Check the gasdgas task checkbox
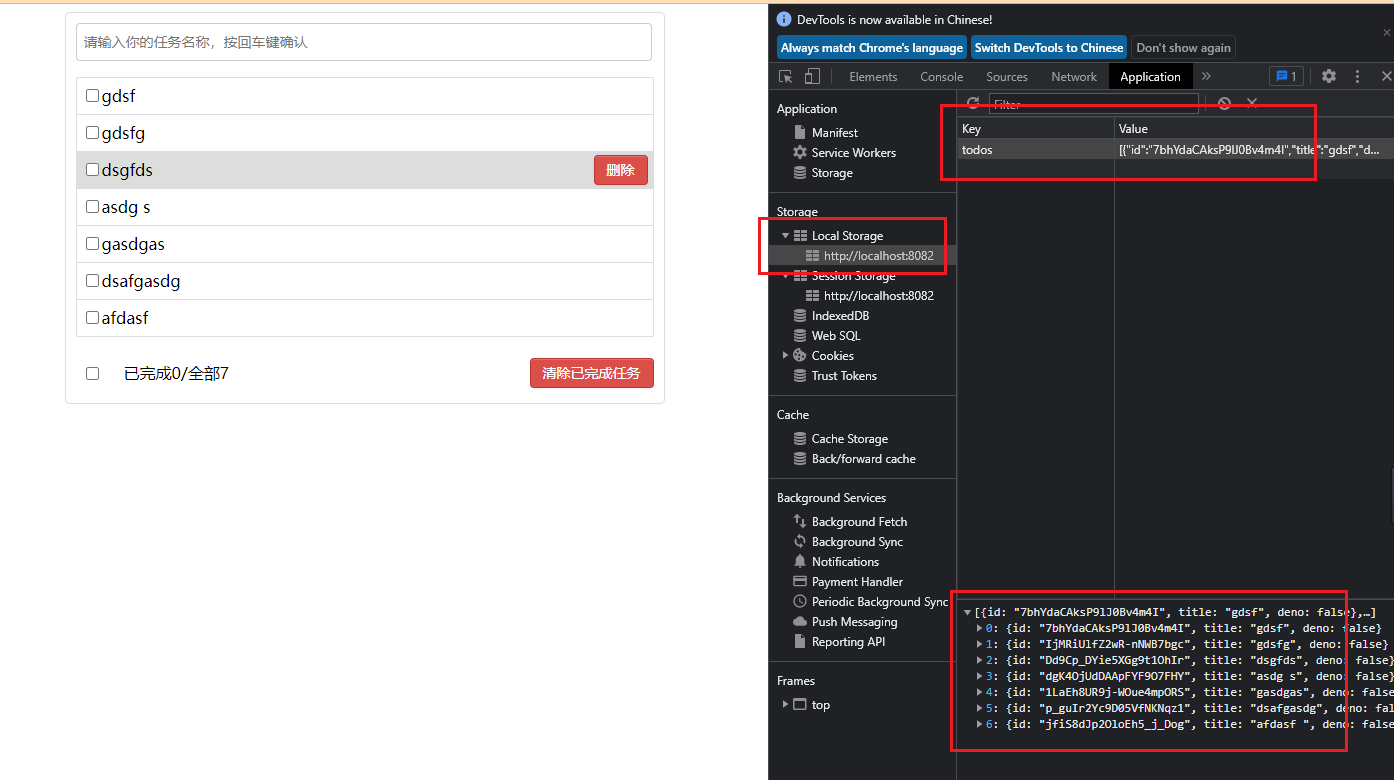The image size is (1394, 780). (x=92, y=244)
